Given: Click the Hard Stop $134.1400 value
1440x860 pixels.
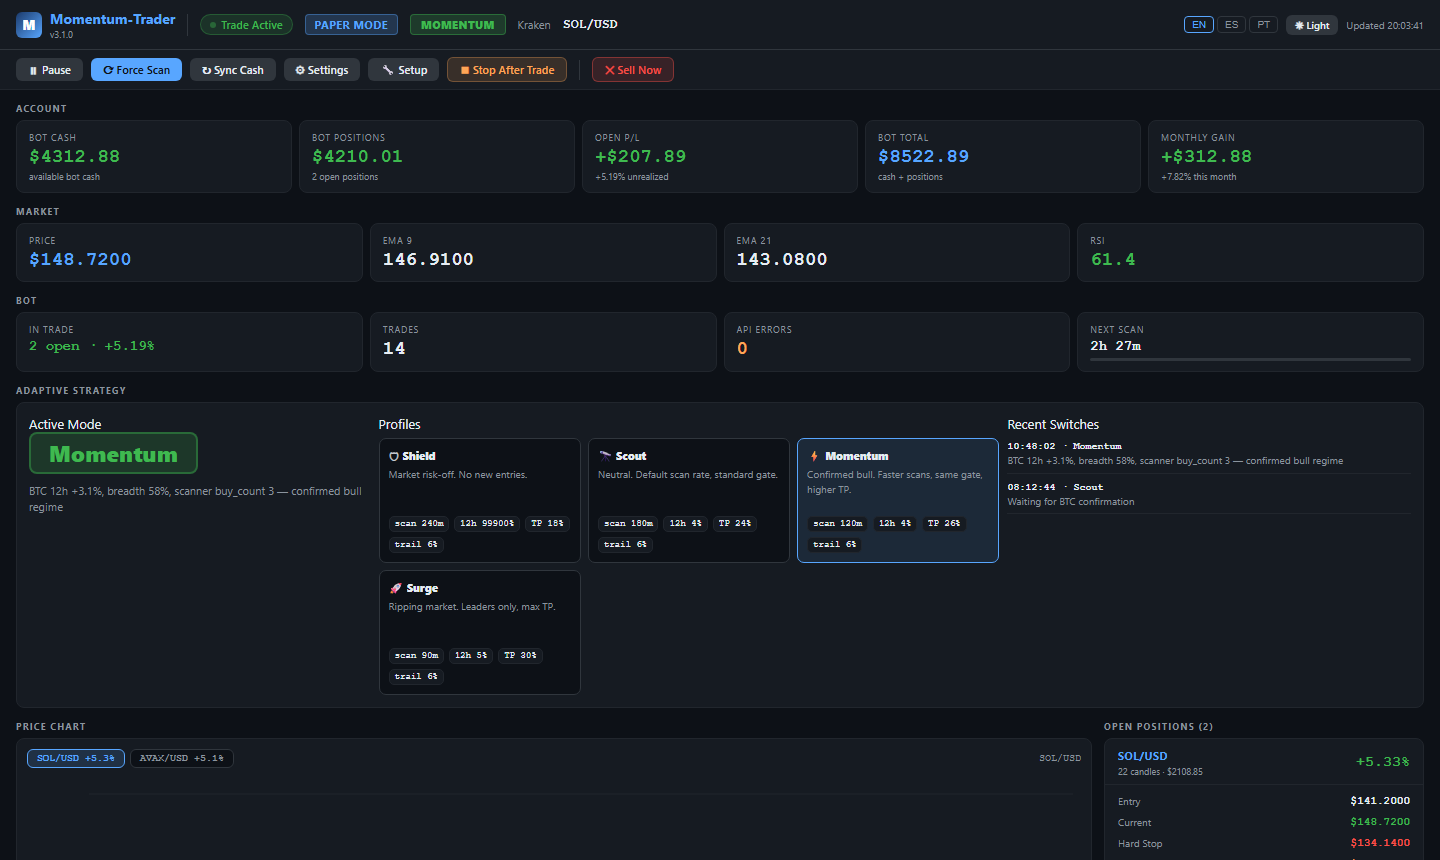Looking at the screenshot, I should pos(1380,843).
